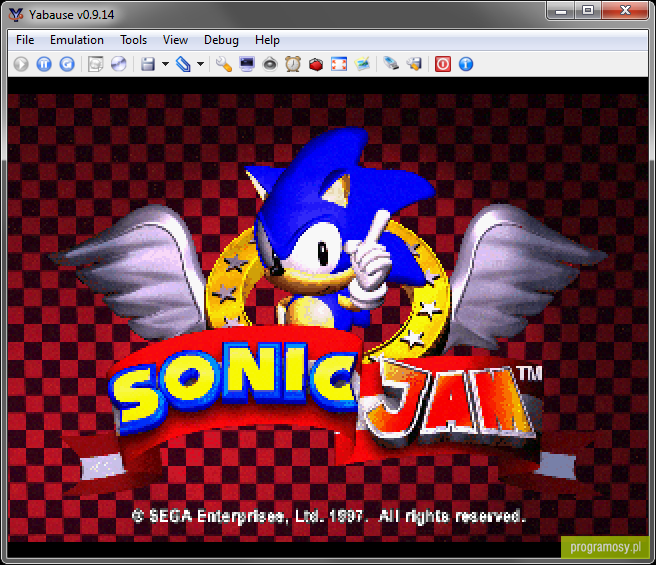The height and width of the screenshot is (565, 656).
Task: Close the Yabause window
Action: click(625, 11)
